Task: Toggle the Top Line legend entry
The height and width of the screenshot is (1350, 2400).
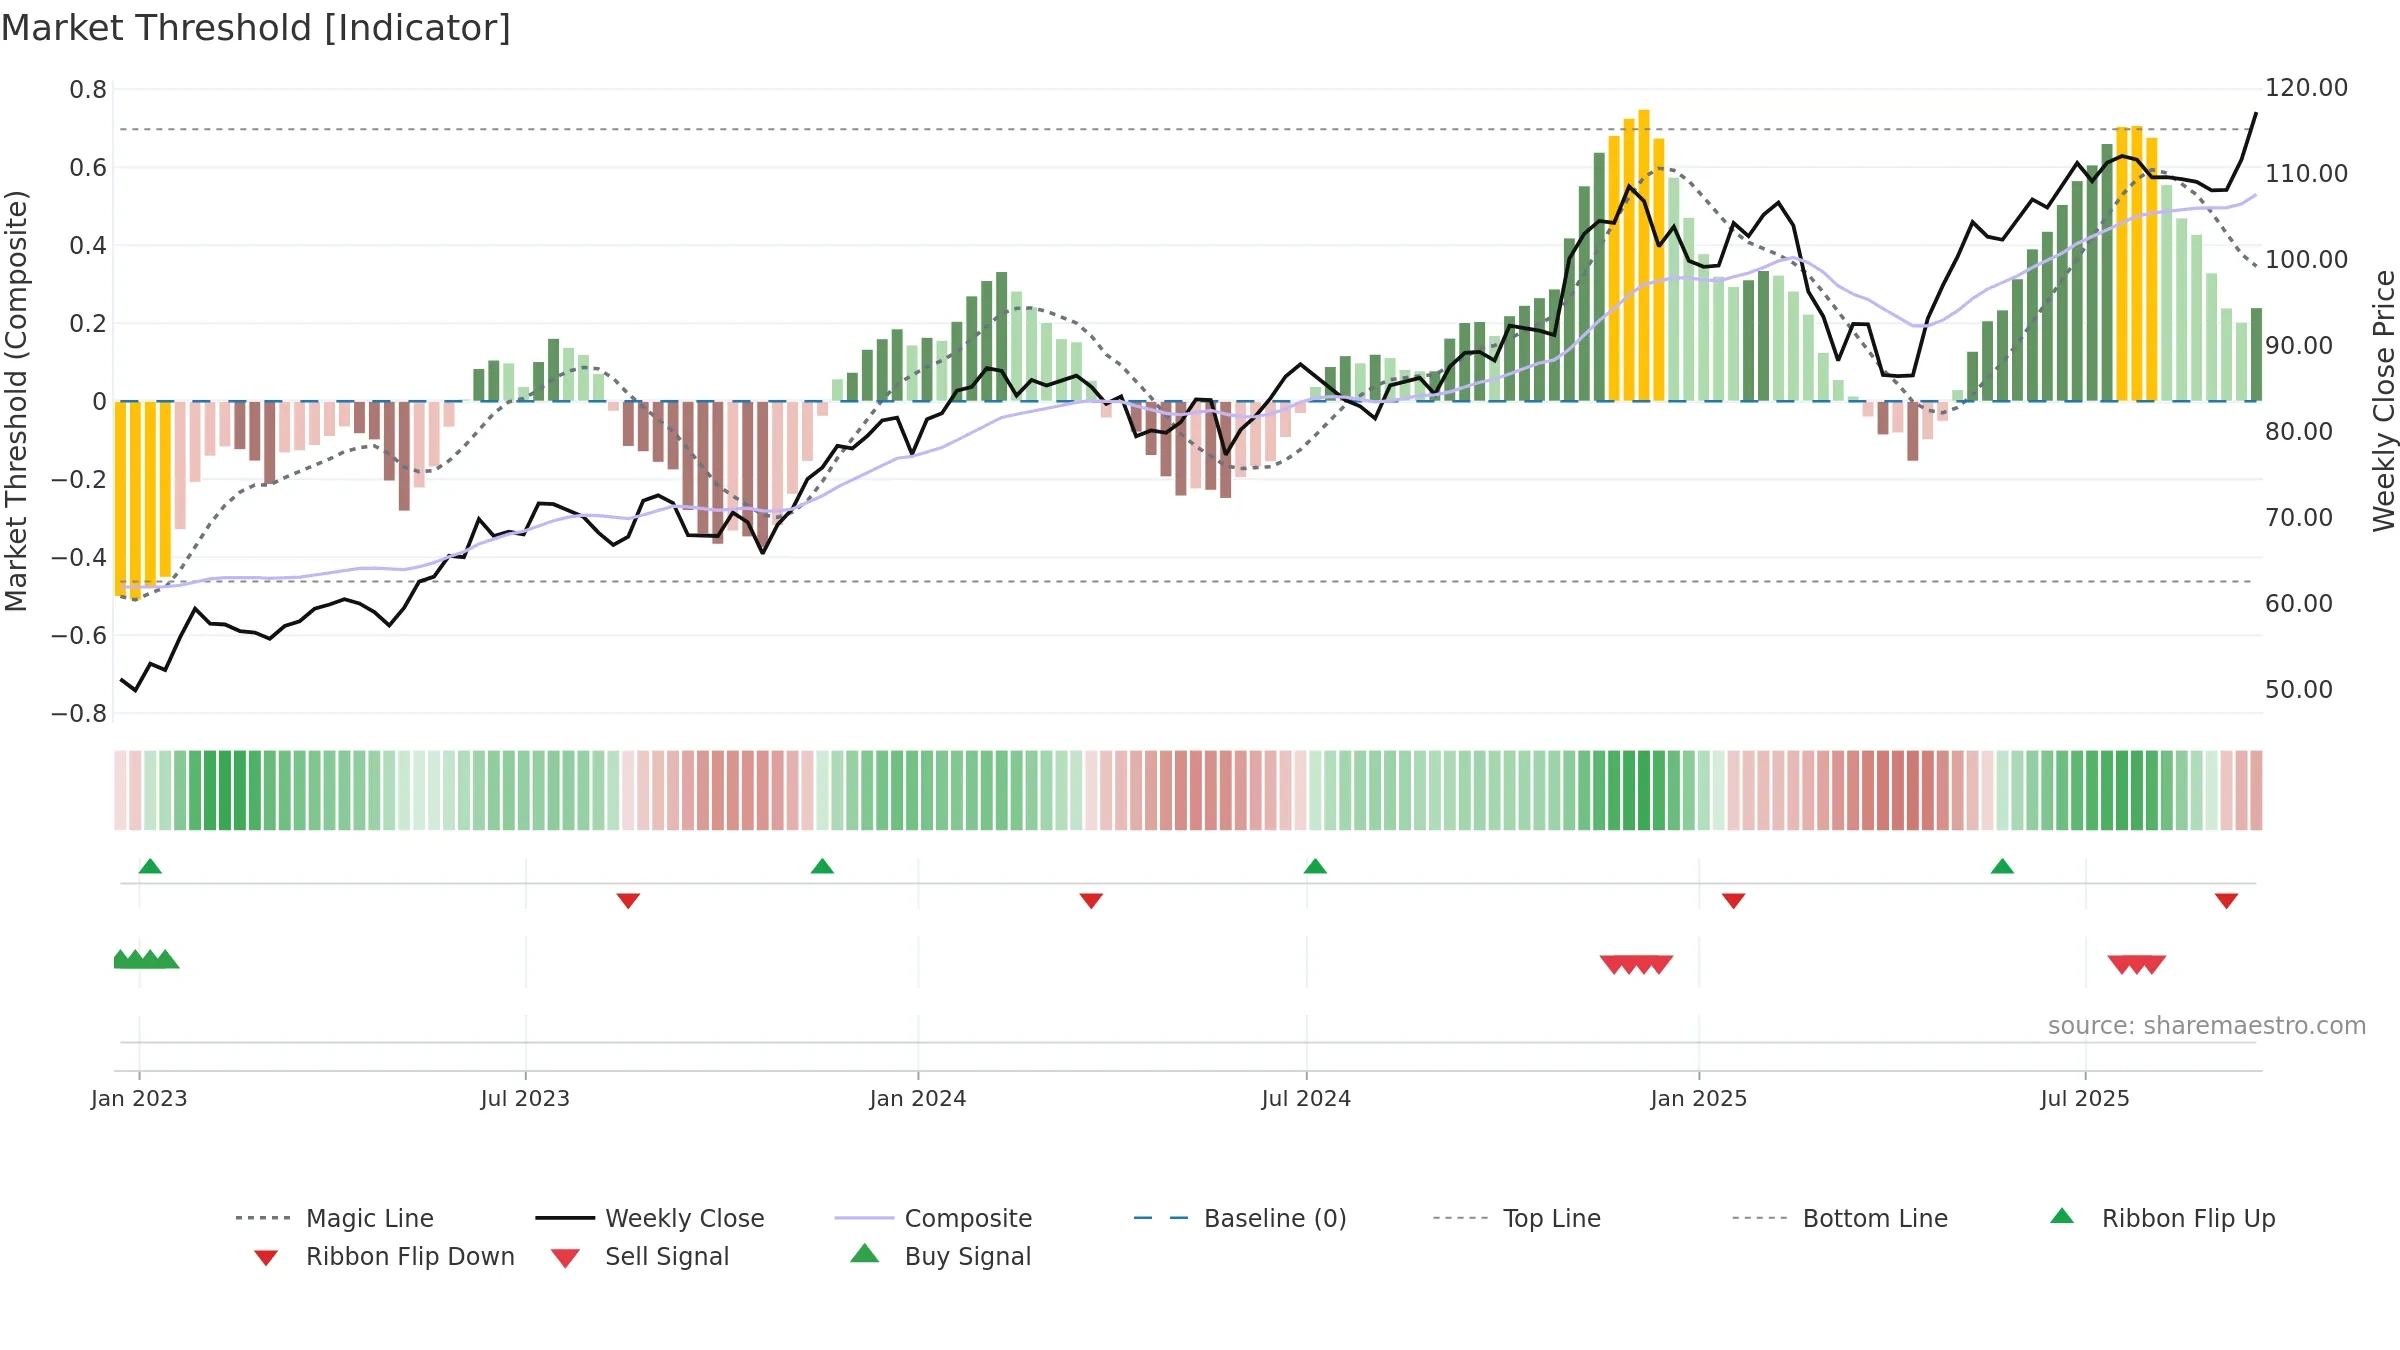Action: point(1517,1218)
